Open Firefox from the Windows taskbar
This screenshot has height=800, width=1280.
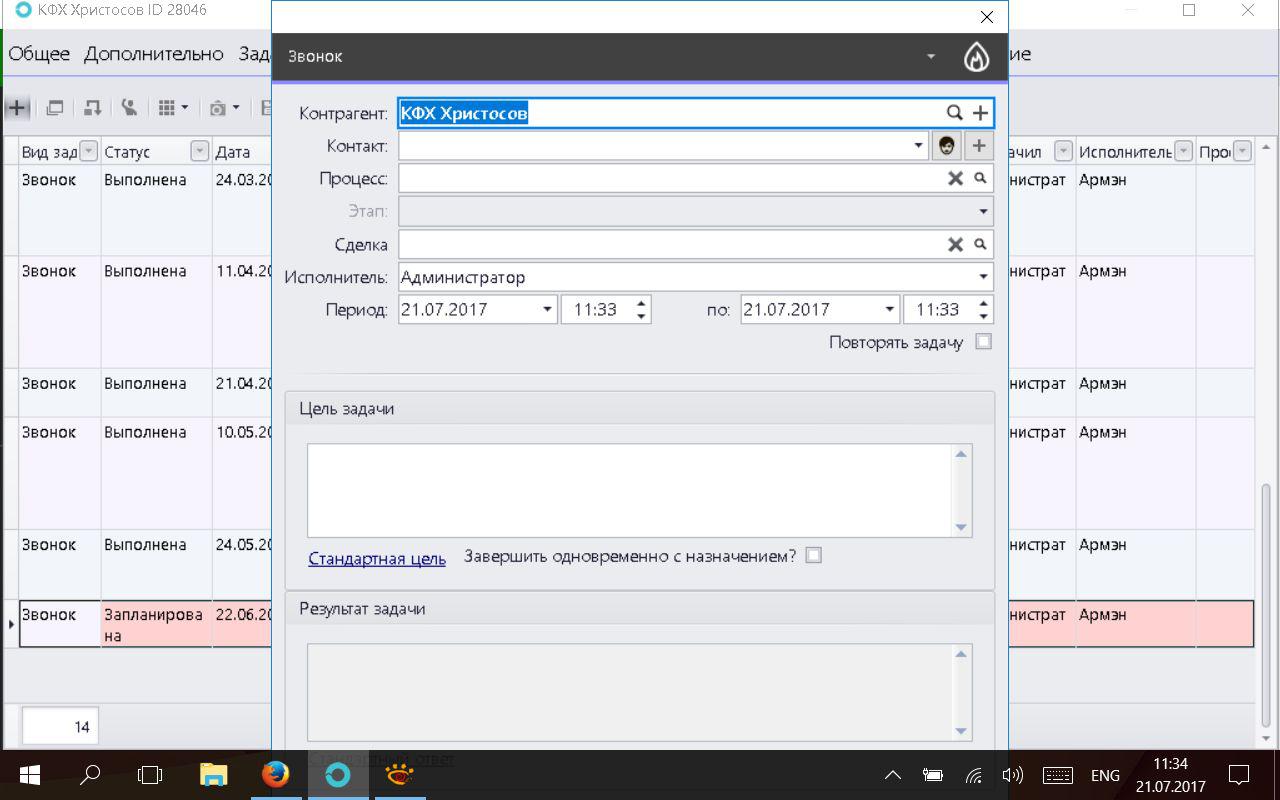pos(275,775)
